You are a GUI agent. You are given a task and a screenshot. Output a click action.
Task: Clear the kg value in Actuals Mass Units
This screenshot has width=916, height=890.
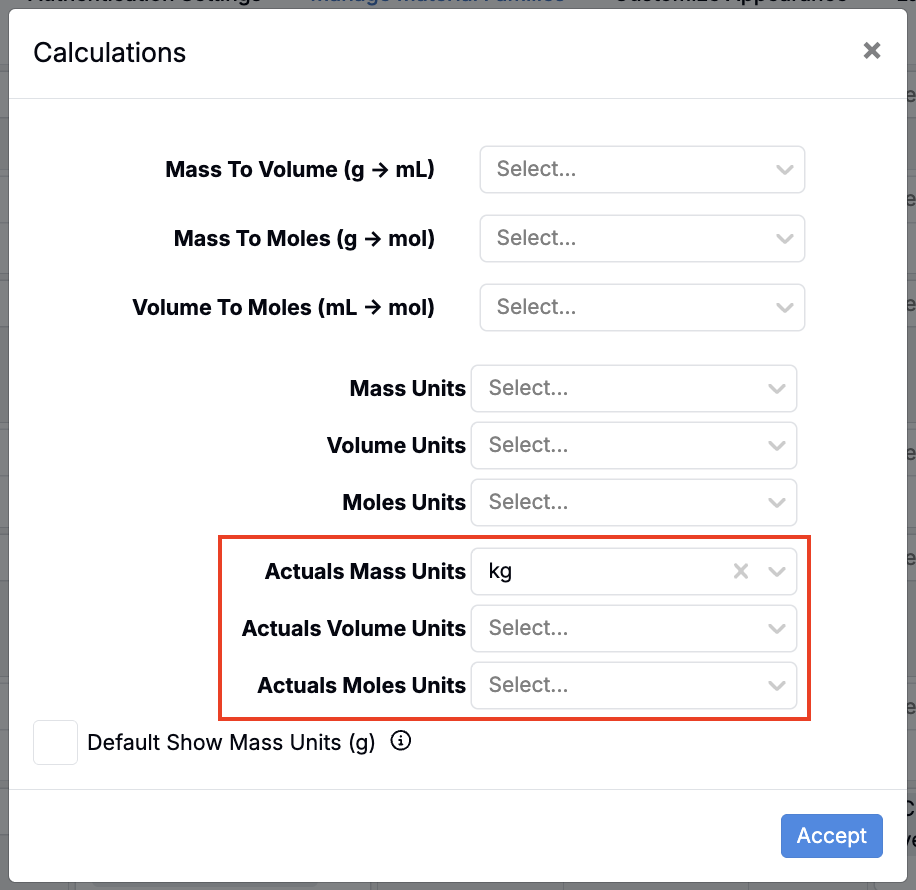(741, 571)
